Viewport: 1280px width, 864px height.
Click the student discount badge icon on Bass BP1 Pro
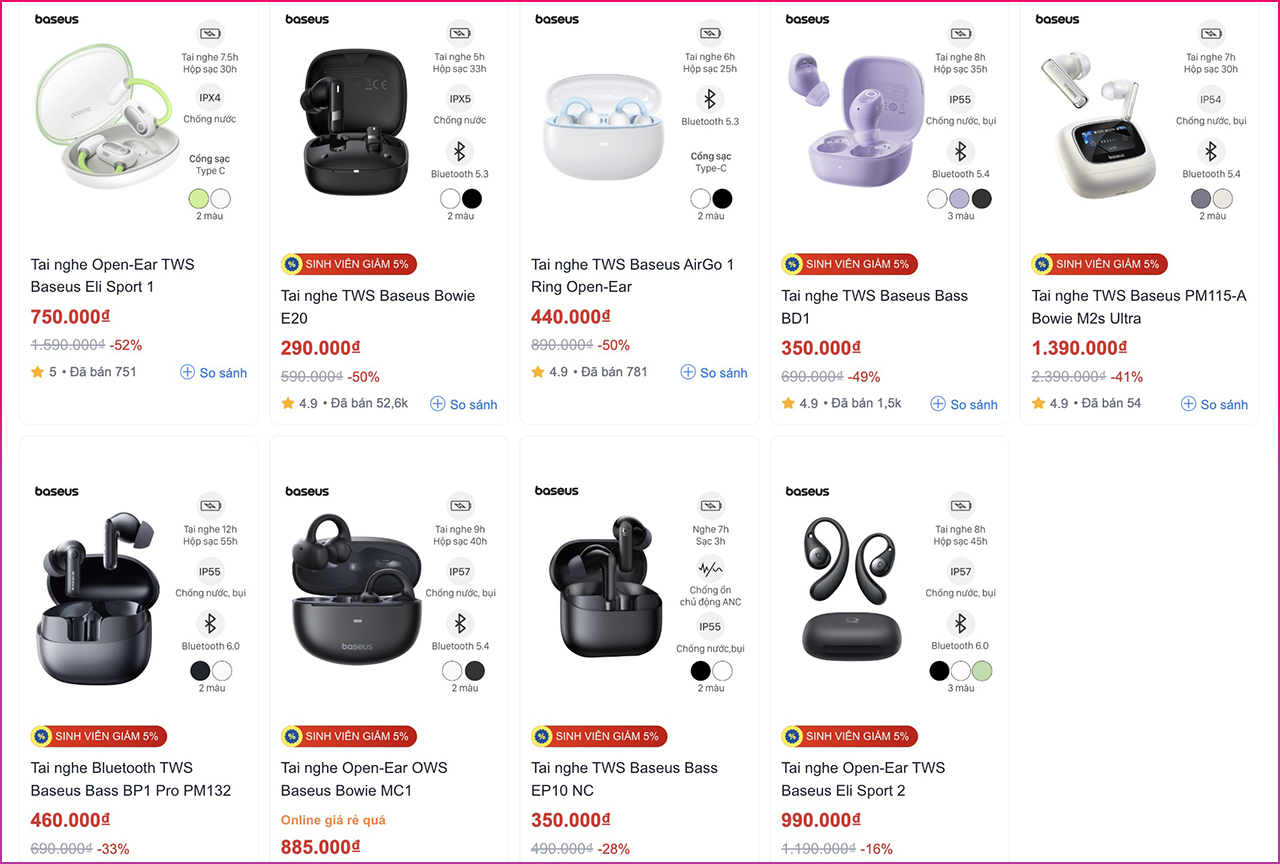coord(41,736)
